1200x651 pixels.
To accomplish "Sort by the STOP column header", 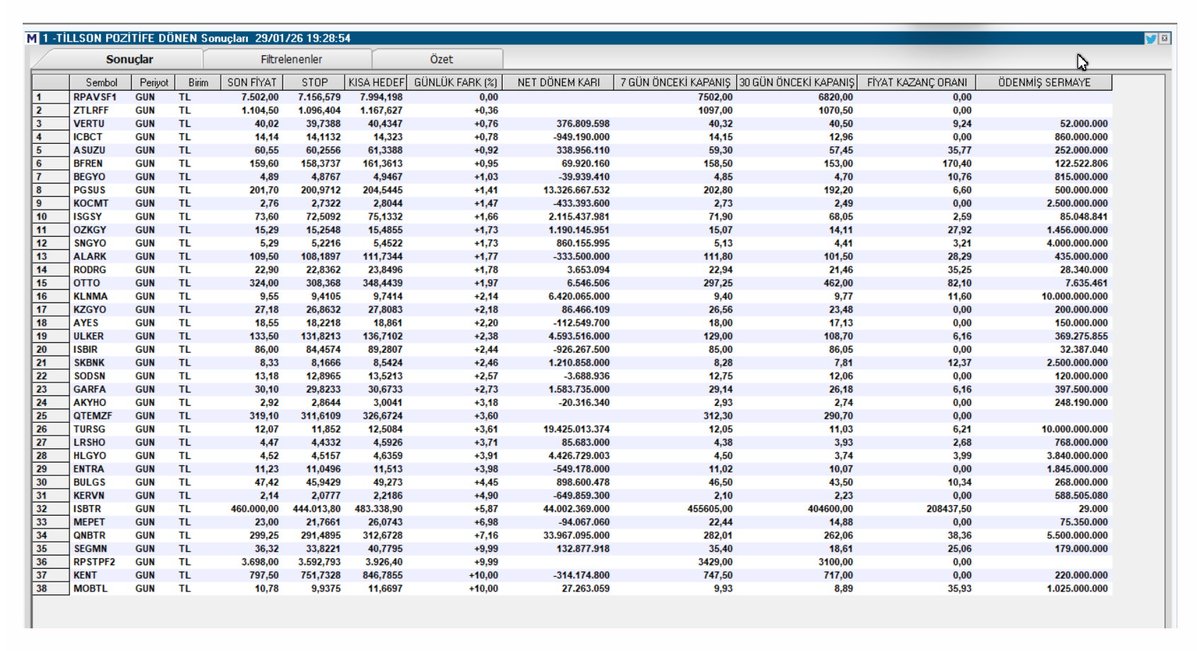I will click(312, 82).
